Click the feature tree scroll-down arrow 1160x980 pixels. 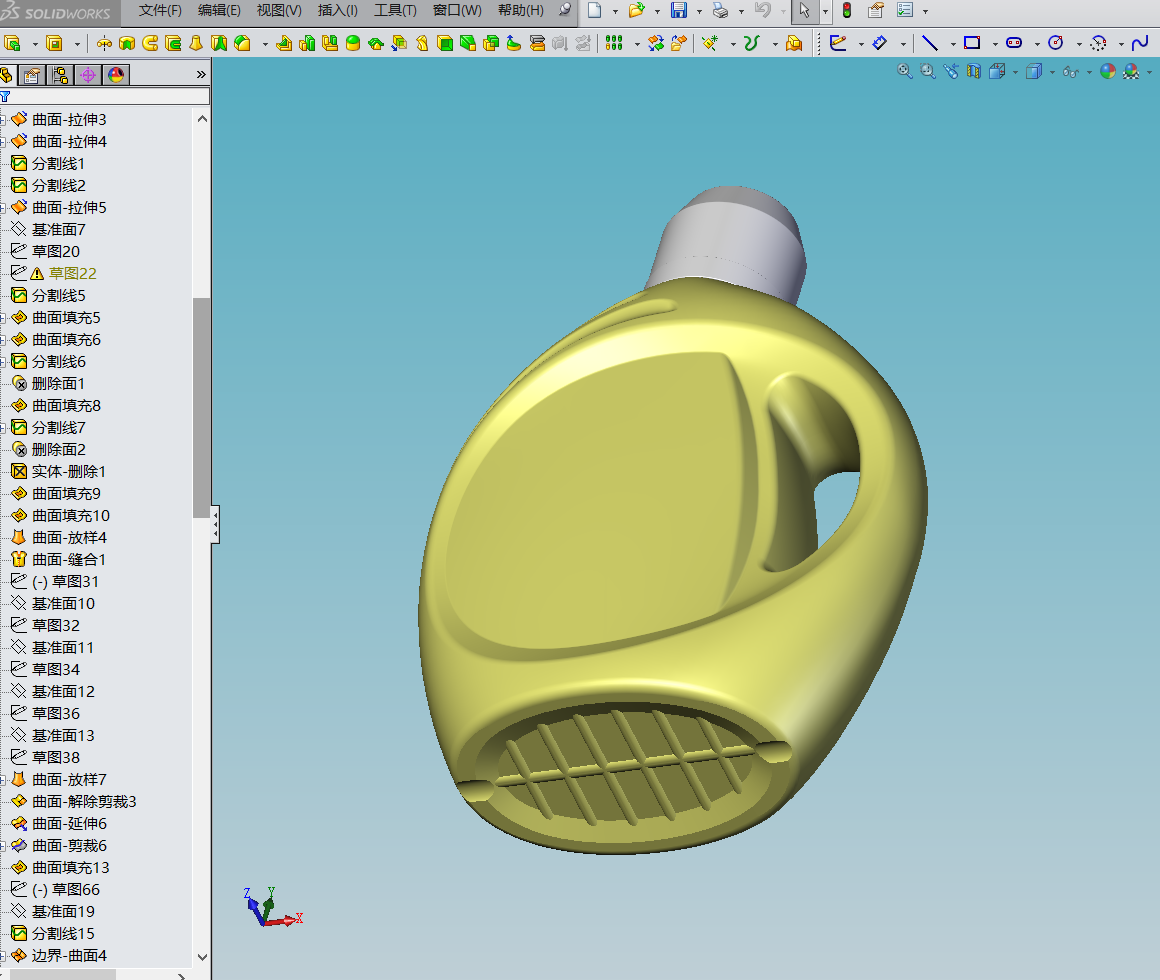[202, 957]
